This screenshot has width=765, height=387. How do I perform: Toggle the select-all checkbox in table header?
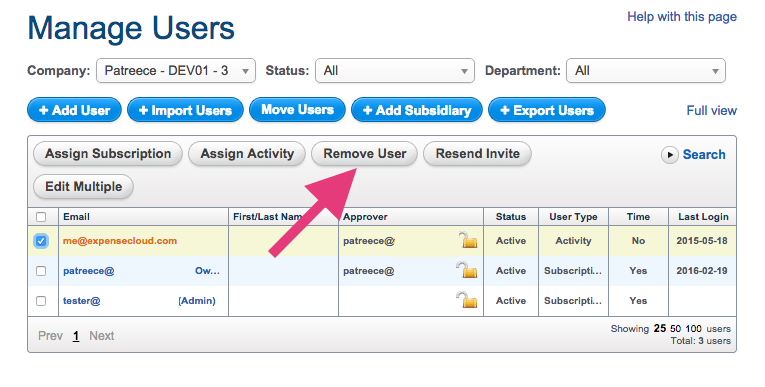41,217
